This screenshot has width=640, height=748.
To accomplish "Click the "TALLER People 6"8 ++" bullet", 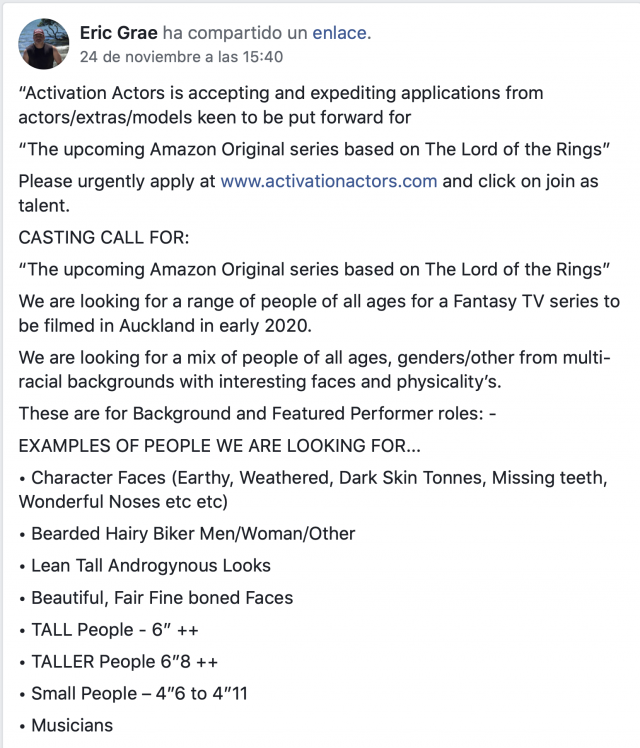I will (118, 661).
